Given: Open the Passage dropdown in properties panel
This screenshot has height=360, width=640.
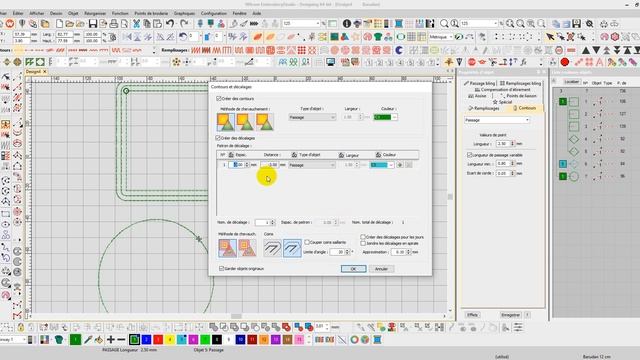Looking at the screenshot, I should [497, 120].
